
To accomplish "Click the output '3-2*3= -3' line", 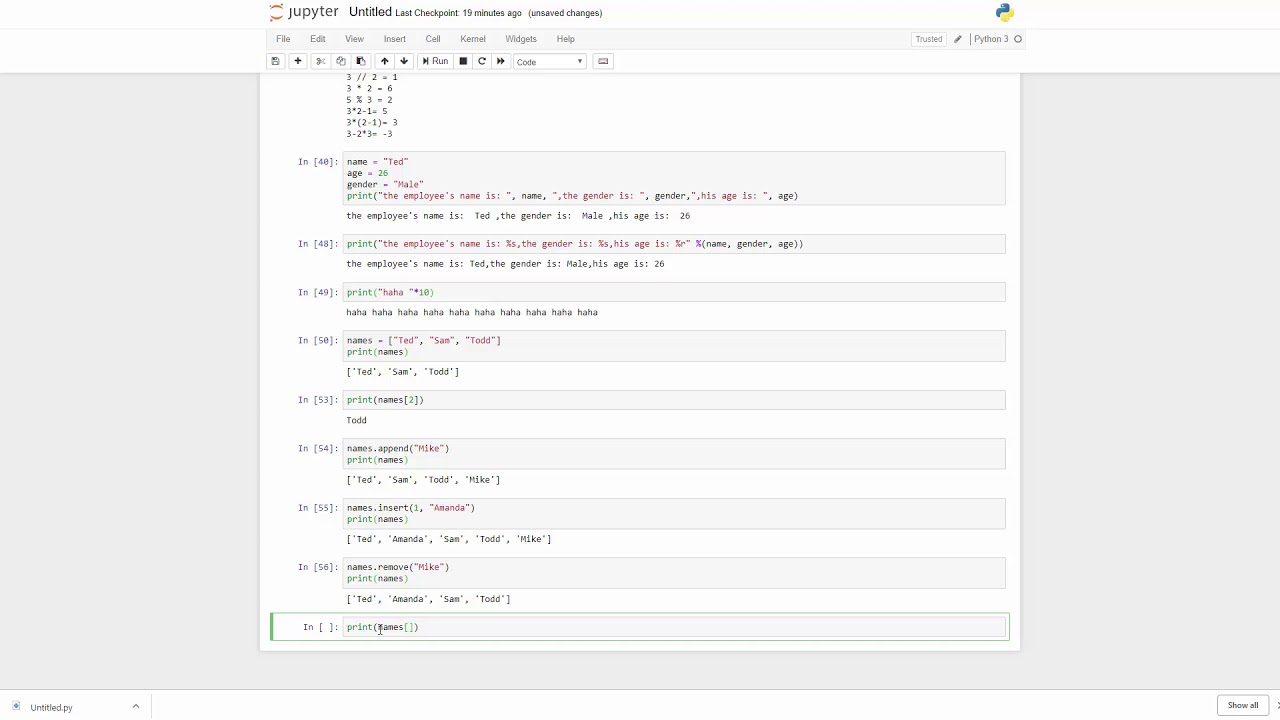I will (369, 134).
